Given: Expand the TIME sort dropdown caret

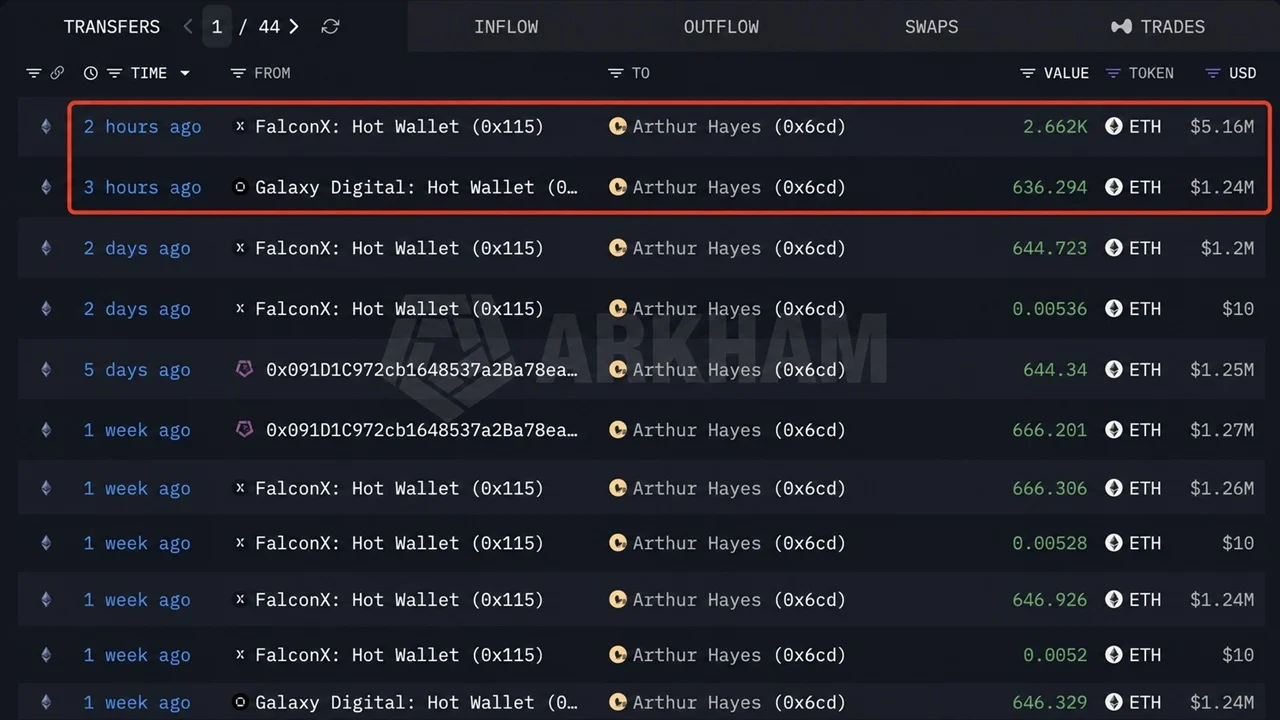Looking at the screenshot, I should coord(185,73).
